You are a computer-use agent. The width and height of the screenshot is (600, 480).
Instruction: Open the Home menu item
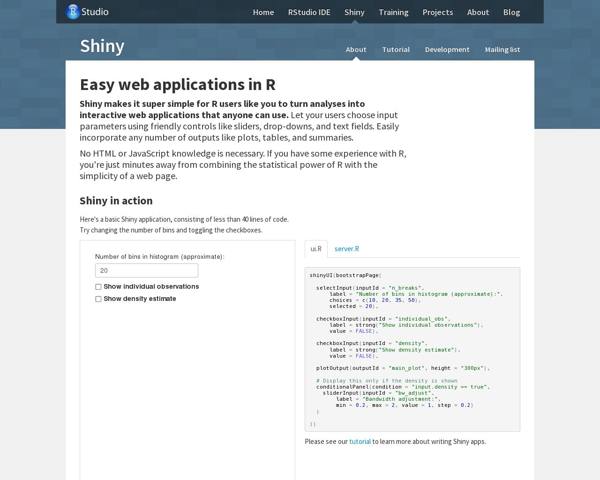coord(263,12)
